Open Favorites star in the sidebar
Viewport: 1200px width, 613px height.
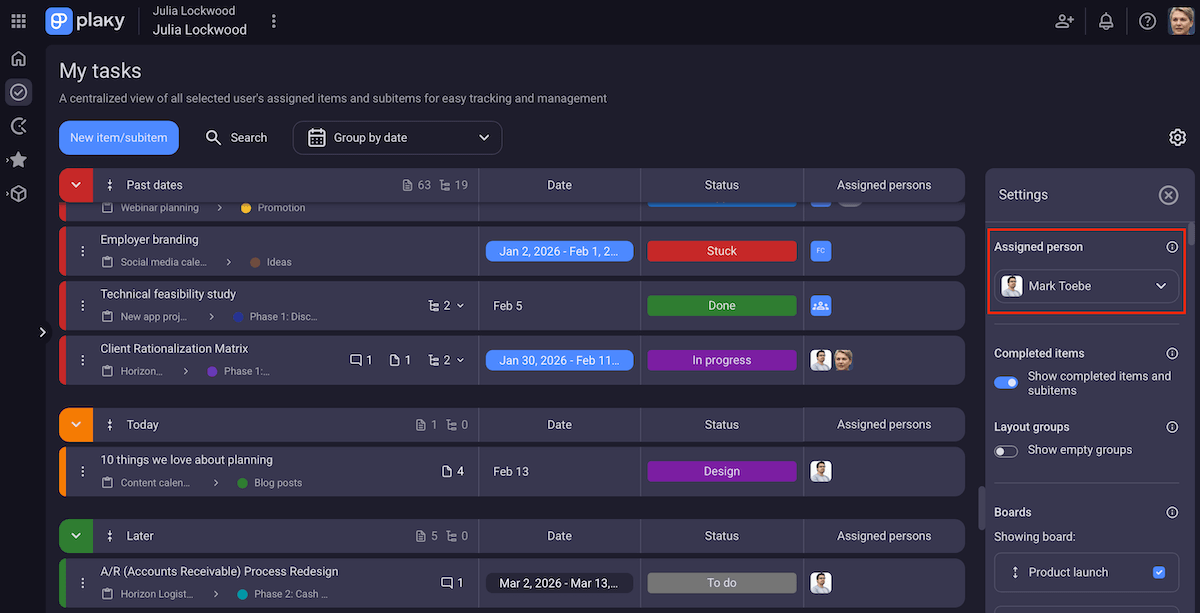[x=18, y=160]
